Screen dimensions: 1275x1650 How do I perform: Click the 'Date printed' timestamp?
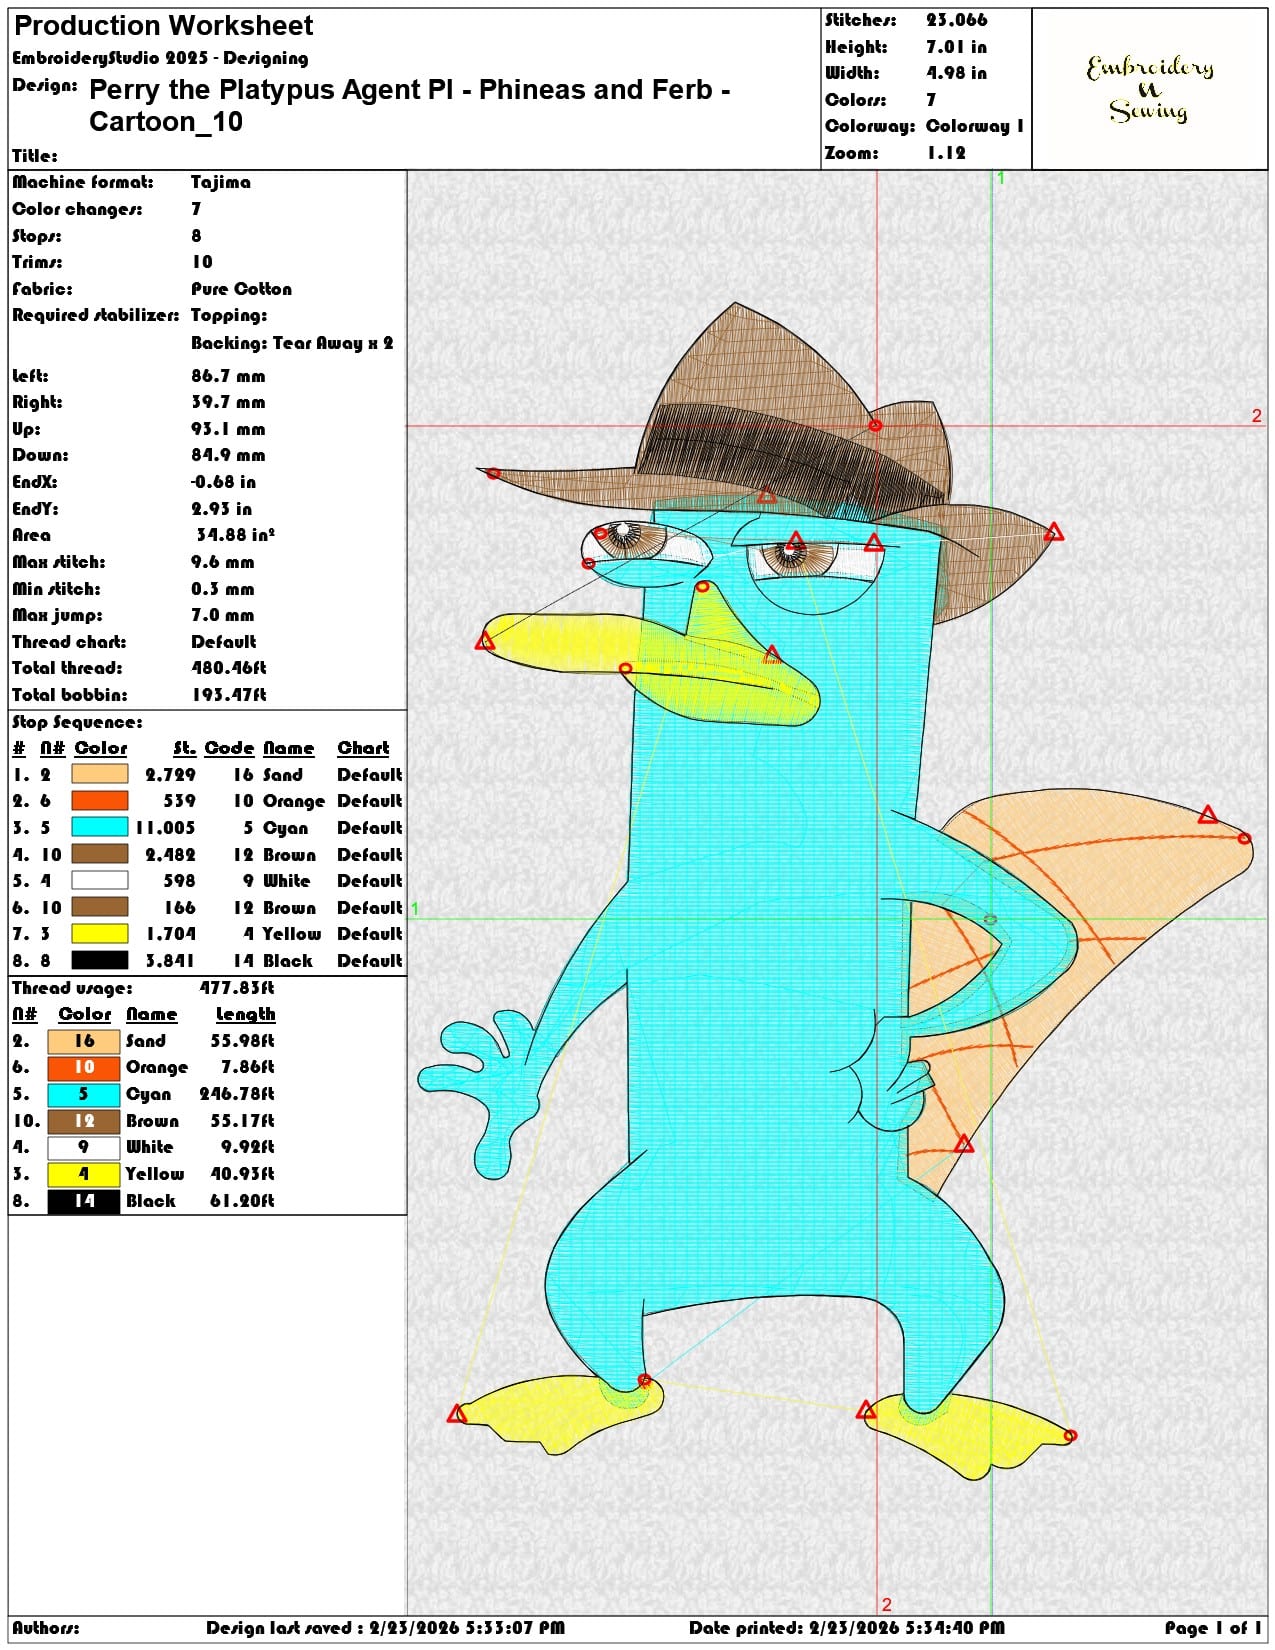[847, 1628]
